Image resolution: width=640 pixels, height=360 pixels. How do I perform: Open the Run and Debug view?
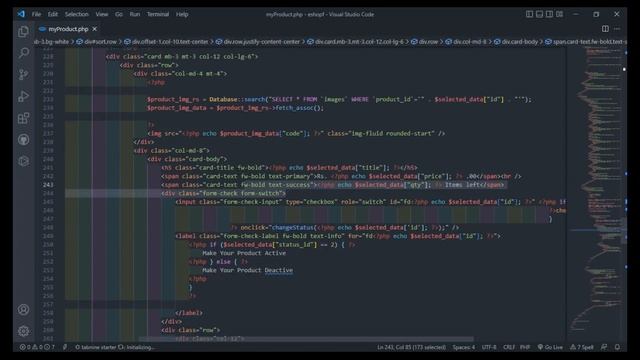point(23,96)
